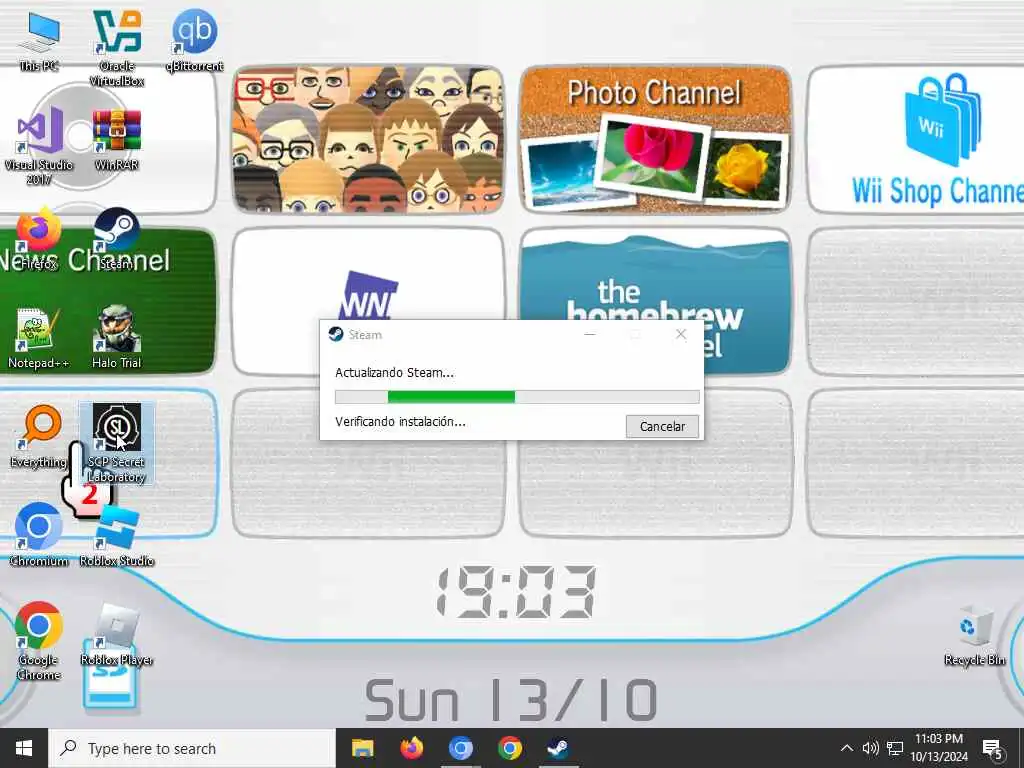Open the notification center icon
The width and height of the screenshot is (1024, 768).
pos(993,748)
